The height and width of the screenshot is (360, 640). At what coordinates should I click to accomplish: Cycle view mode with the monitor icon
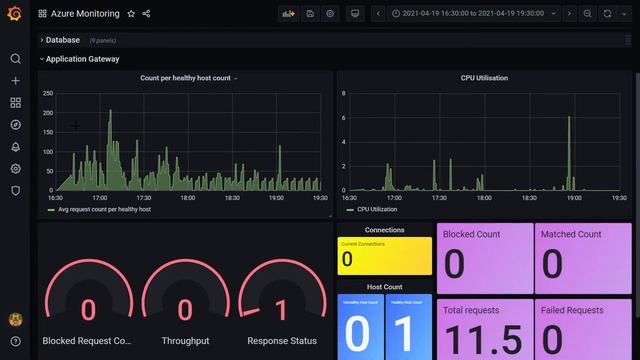pyautogui.click(x=355, y=13)
